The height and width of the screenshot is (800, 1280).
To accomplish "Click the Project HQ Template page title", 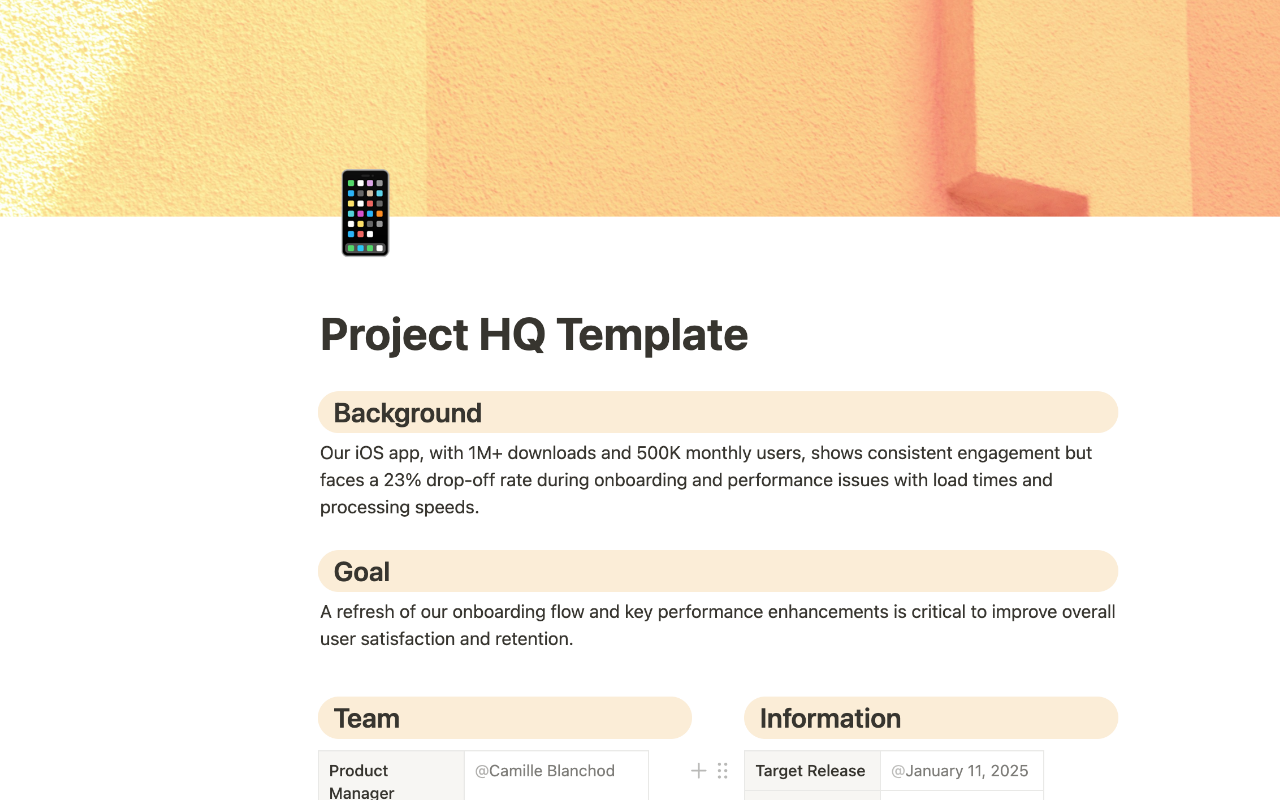I will coord(534,334).
